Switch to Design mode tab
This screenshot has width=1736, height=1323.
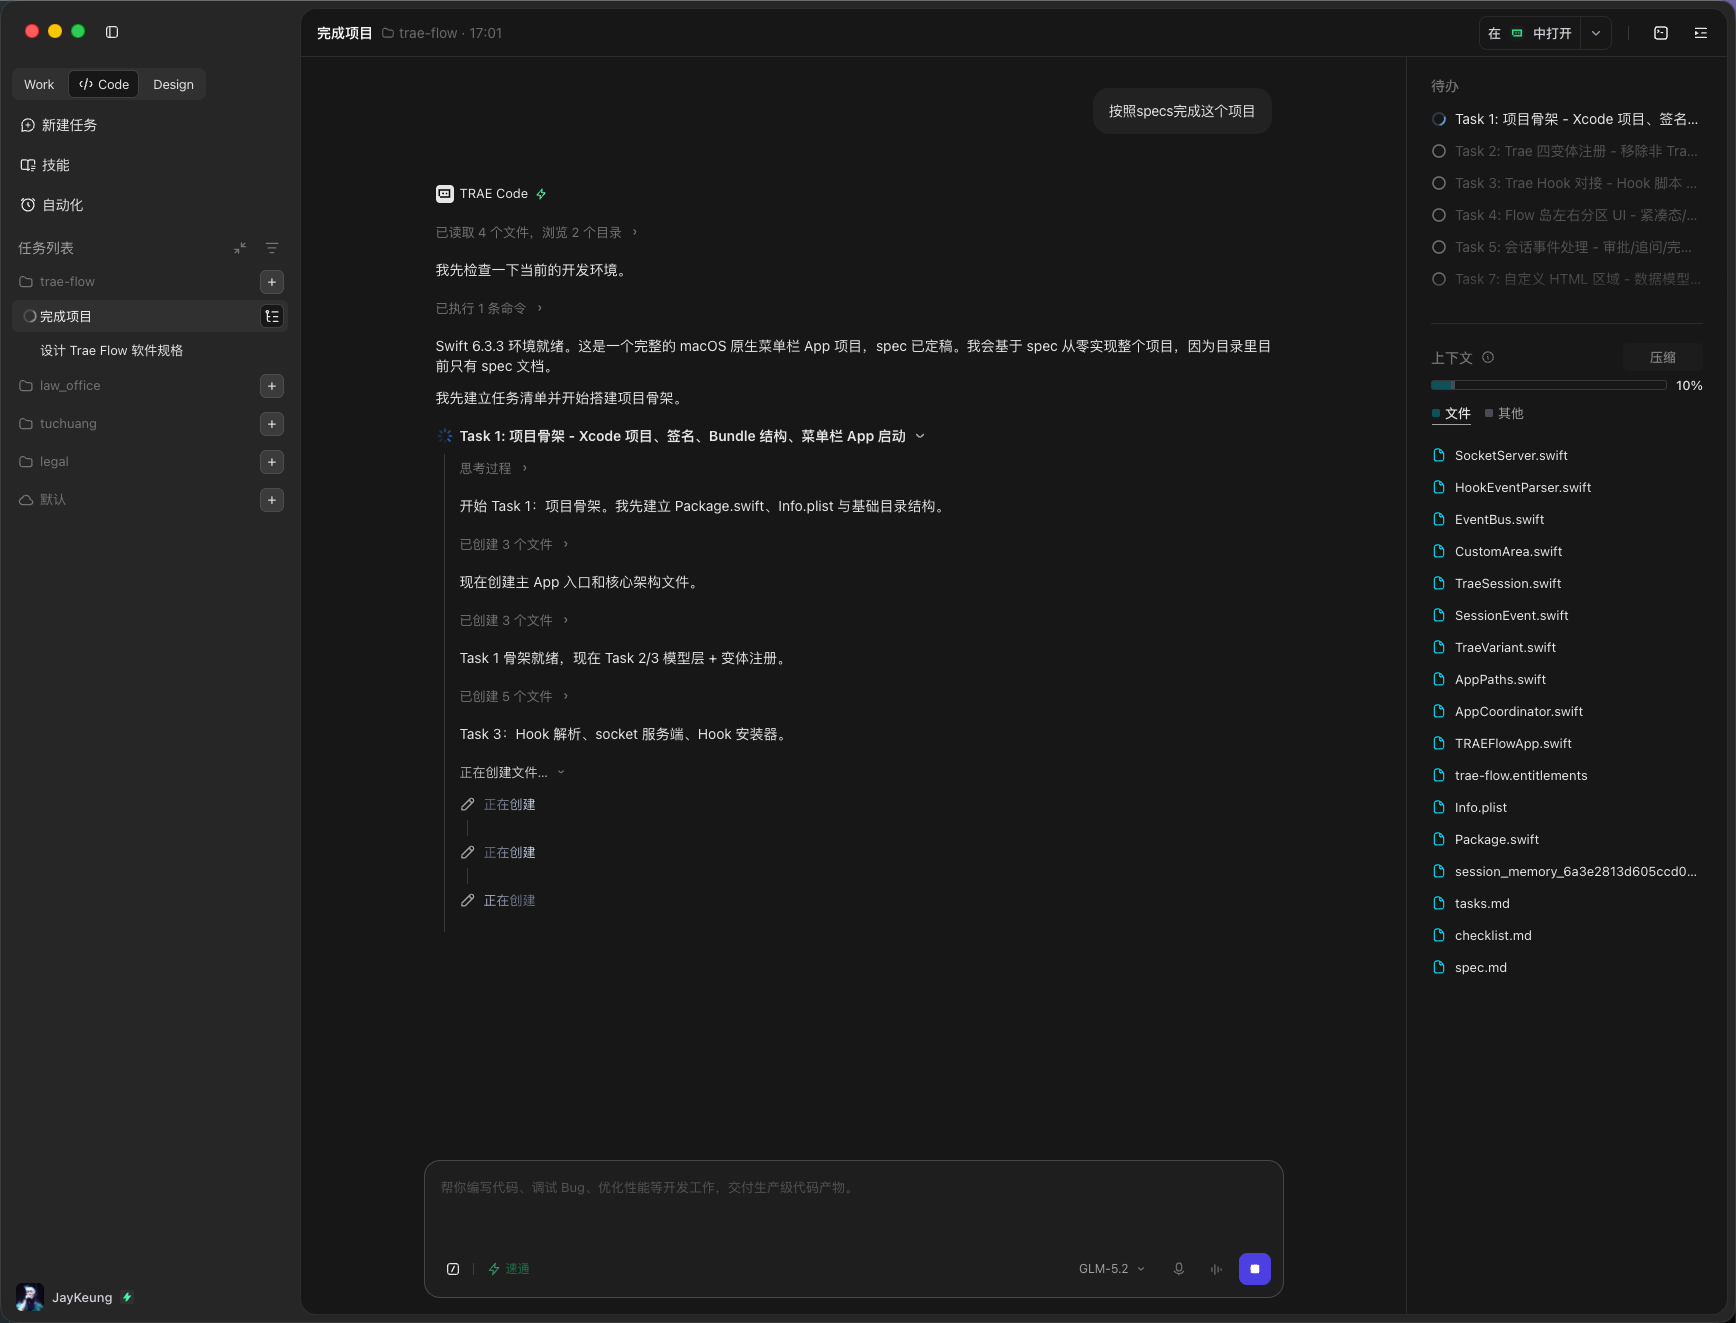pos(173,84)
